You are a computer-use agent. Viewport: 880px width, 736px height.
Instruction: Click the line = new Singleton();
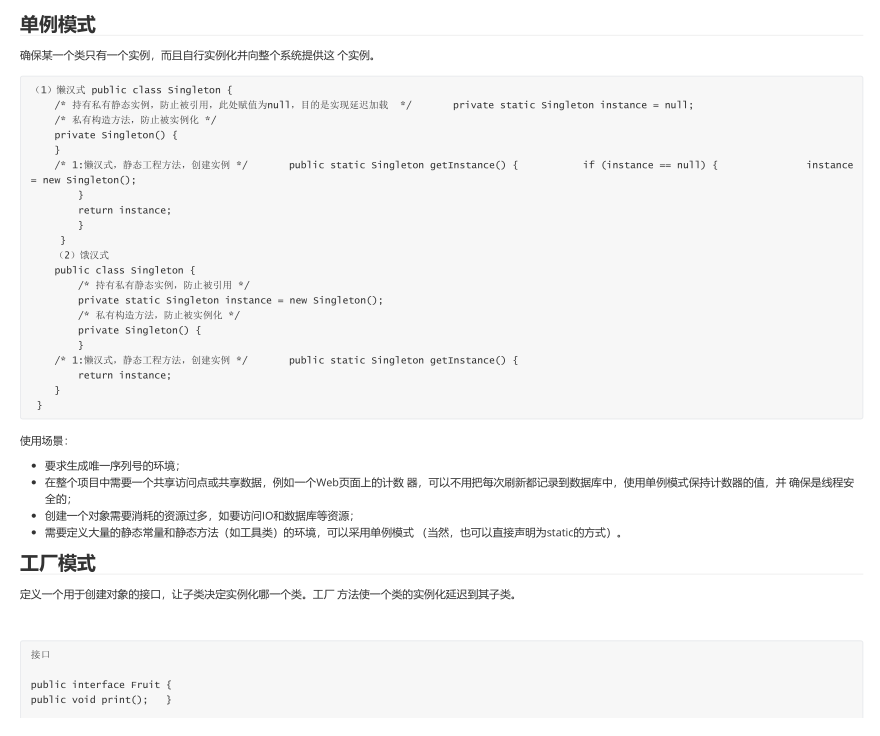tap(83, 180)
